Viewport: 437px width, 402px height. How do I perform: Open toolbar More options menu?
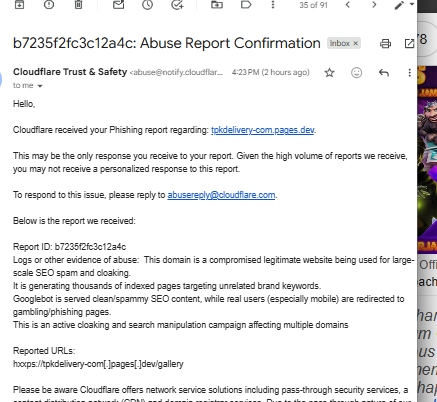273,4
